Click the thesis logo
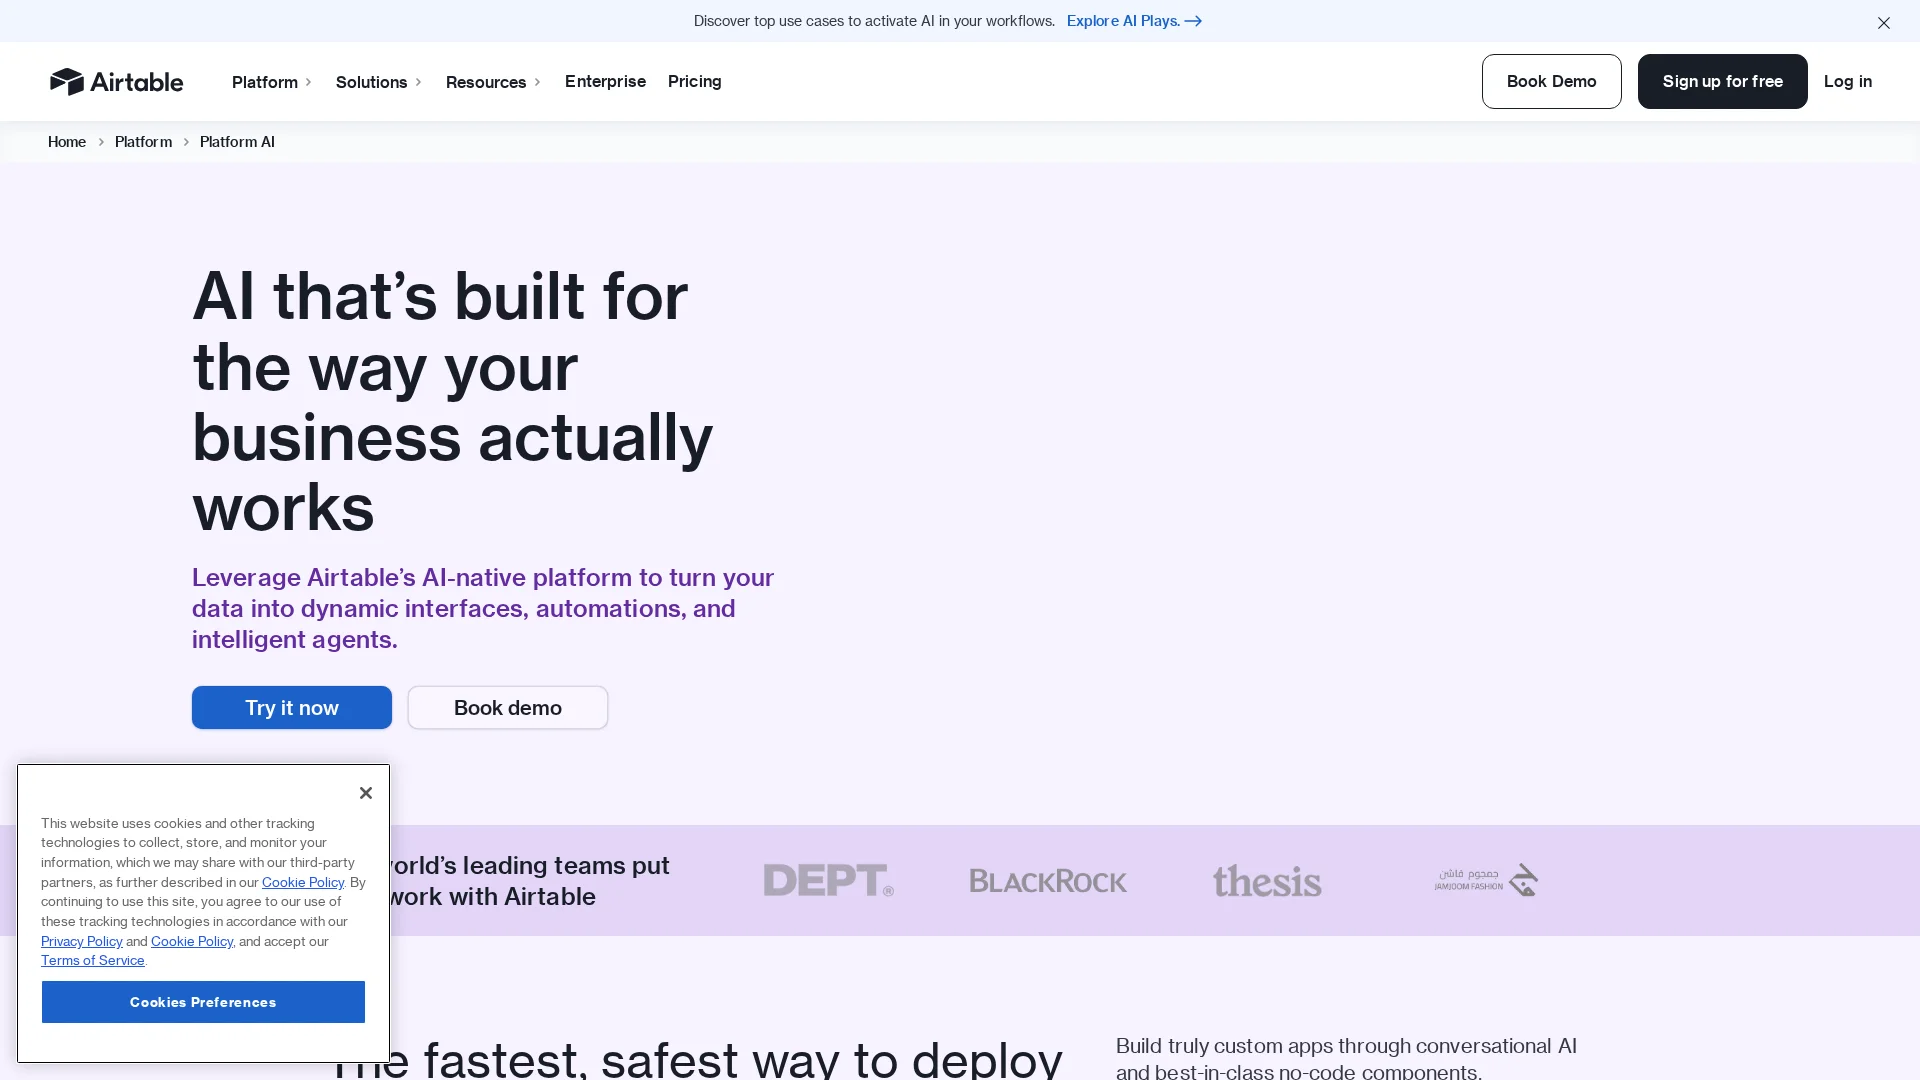This screenshot has height=1080, width=1920. point(1267,881)
